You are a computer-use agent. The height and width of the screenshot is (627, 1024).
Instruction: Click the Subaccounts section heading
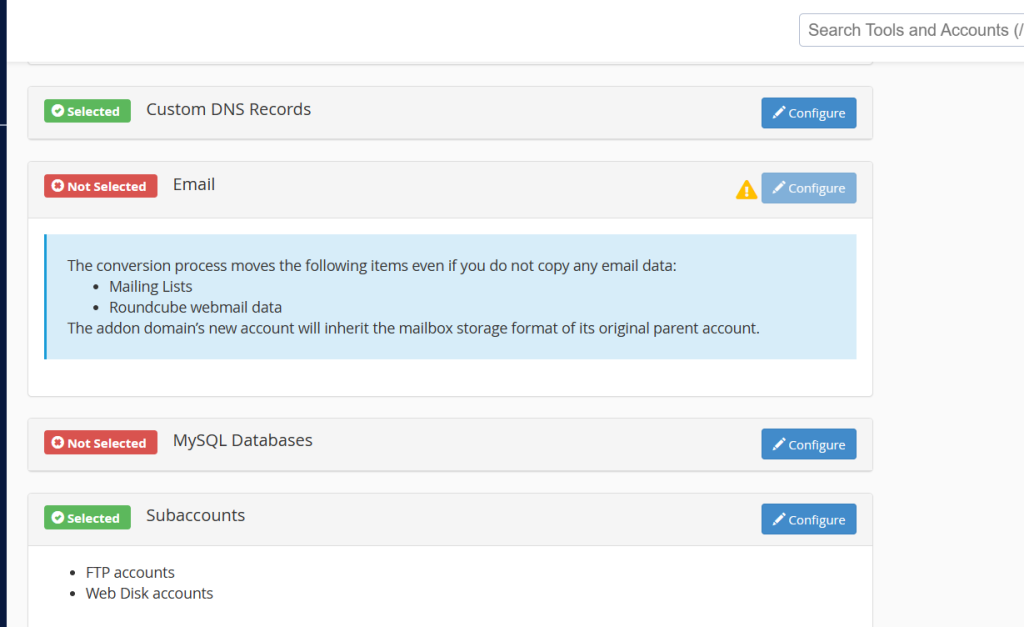(x=196, y=515)
